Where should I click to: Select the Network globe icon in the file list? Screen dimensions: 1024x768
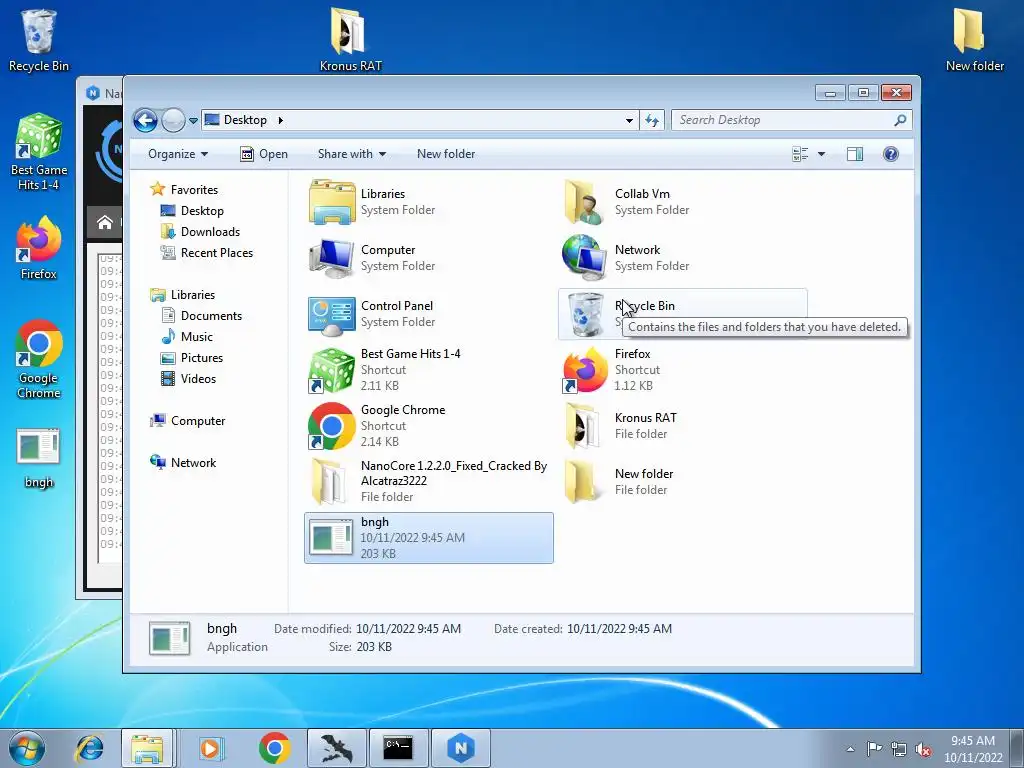(585, 259)
